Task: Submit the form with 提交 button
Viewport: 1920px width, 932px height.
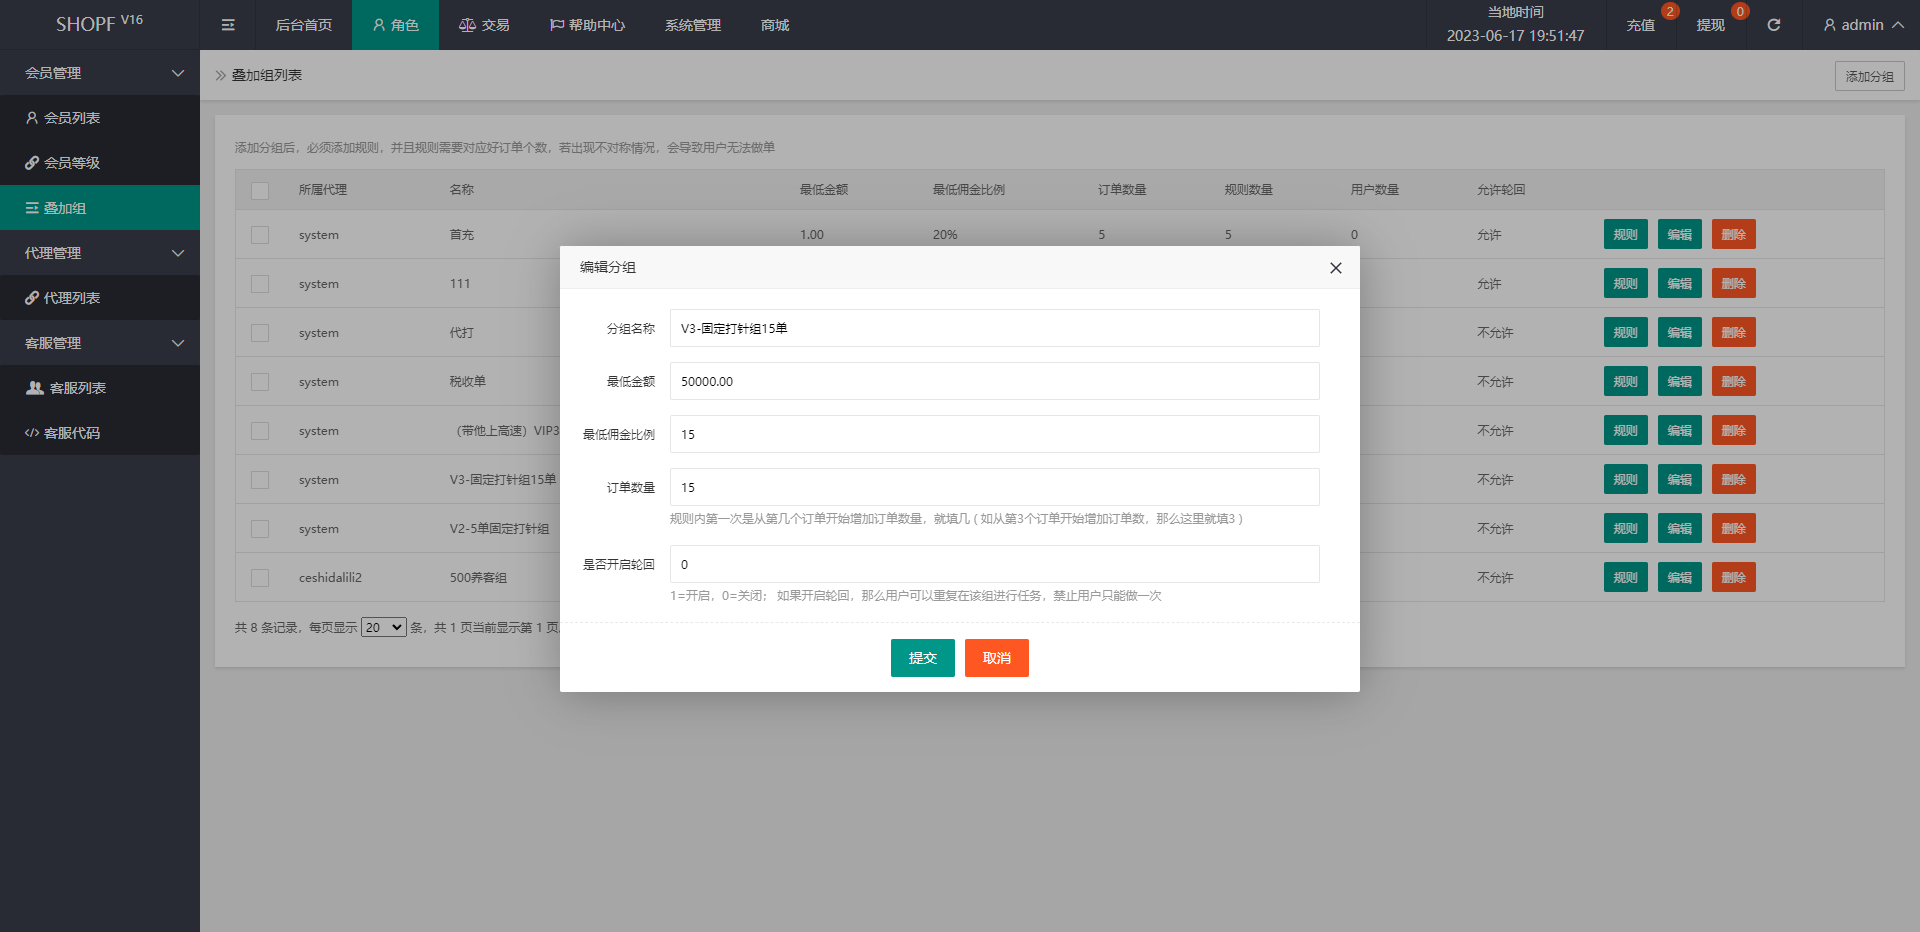Action: pos(922,658)
